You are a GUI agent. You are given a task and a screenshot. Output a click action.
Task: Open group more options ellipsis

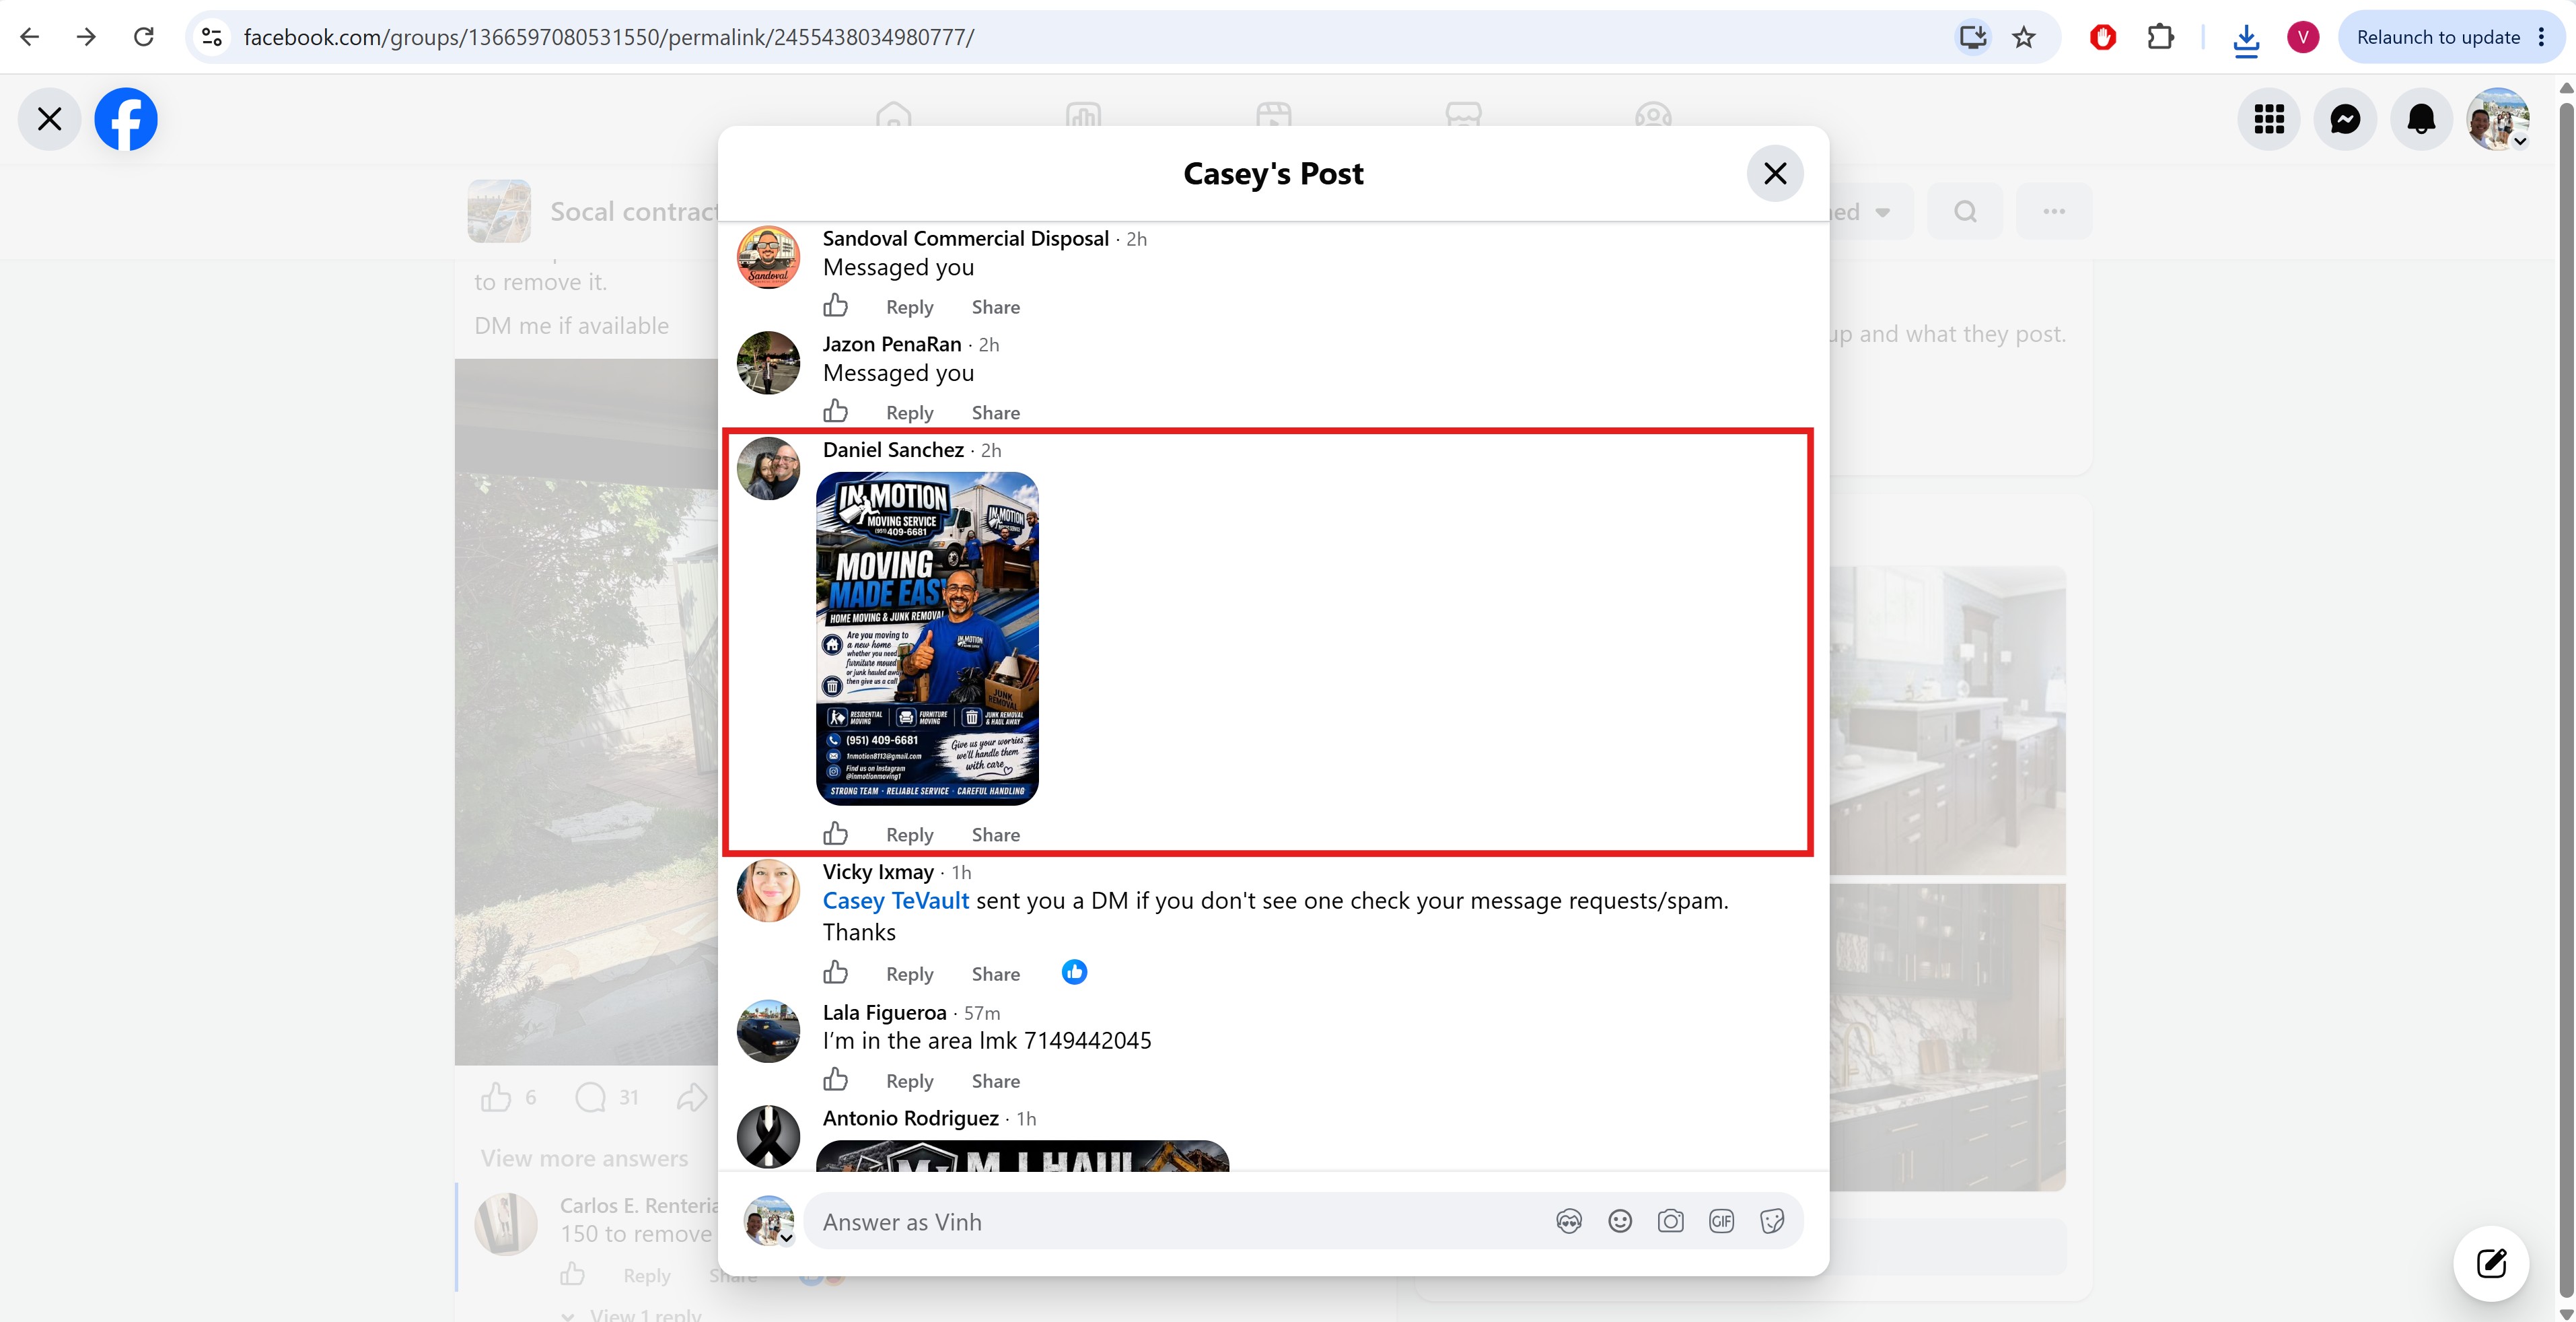coord(2054,211)
